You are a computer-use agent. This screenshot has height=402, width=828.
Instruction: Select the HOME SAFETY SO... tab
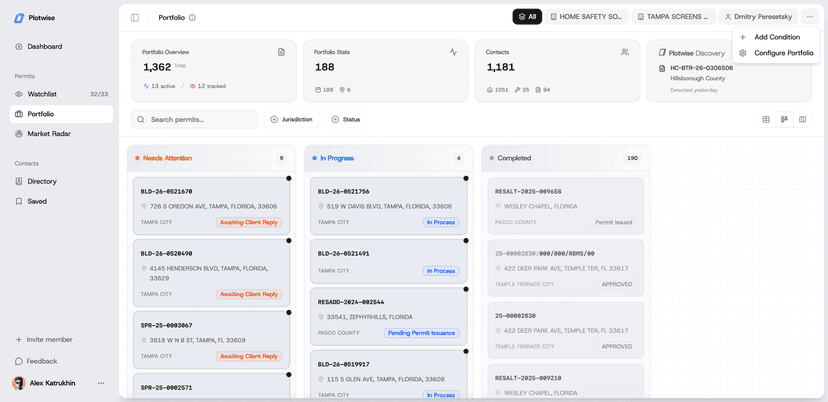tap(587, 17)
